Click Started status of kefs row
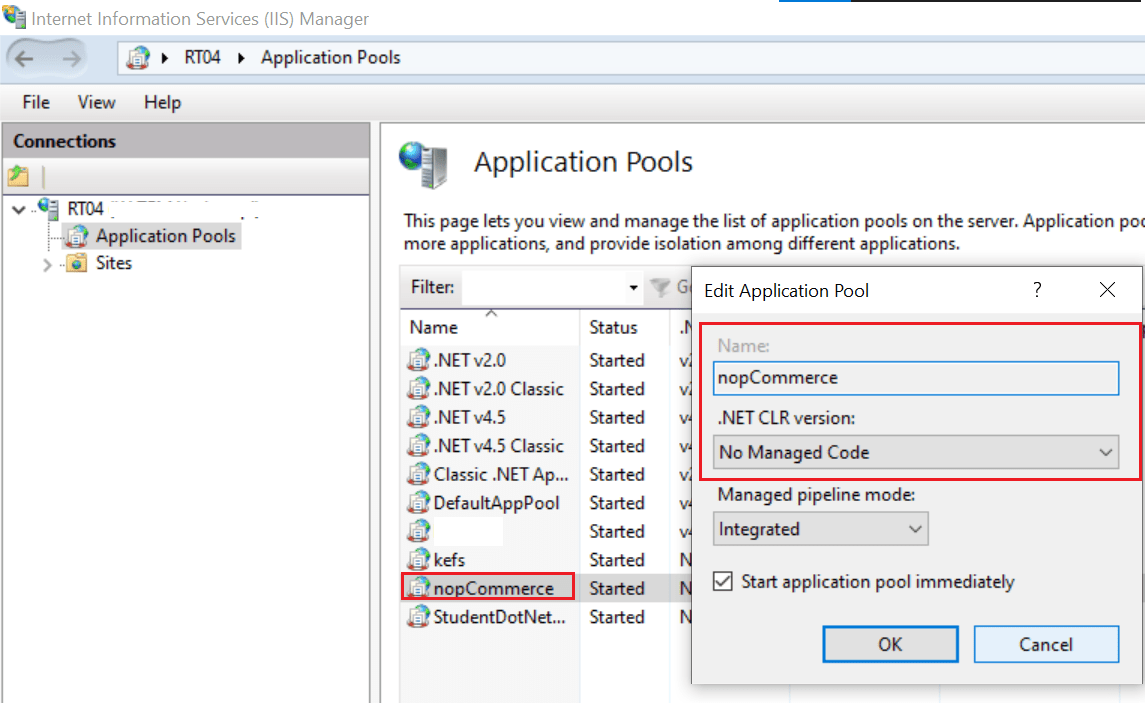 pyautogui.click(x=617, y=560)
